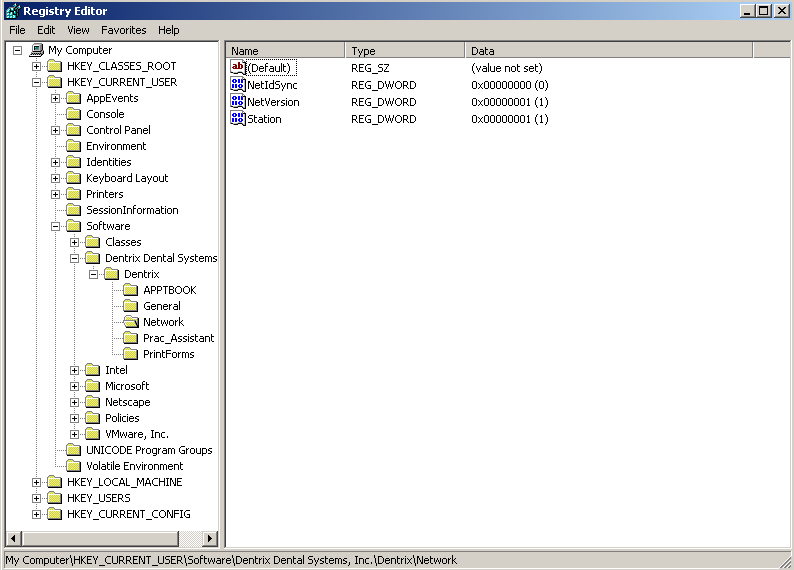
Task: Click the HKEY_CLASSES_ROOT folder icon
Action: pyautogui.click(x=54, y=66)
